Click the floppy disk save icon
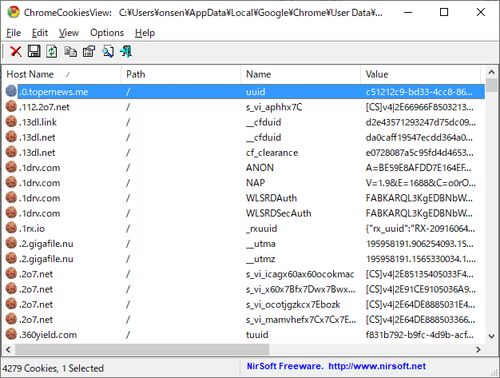The height and width of the screenshot is (378, 500). (x=34, y=51)
